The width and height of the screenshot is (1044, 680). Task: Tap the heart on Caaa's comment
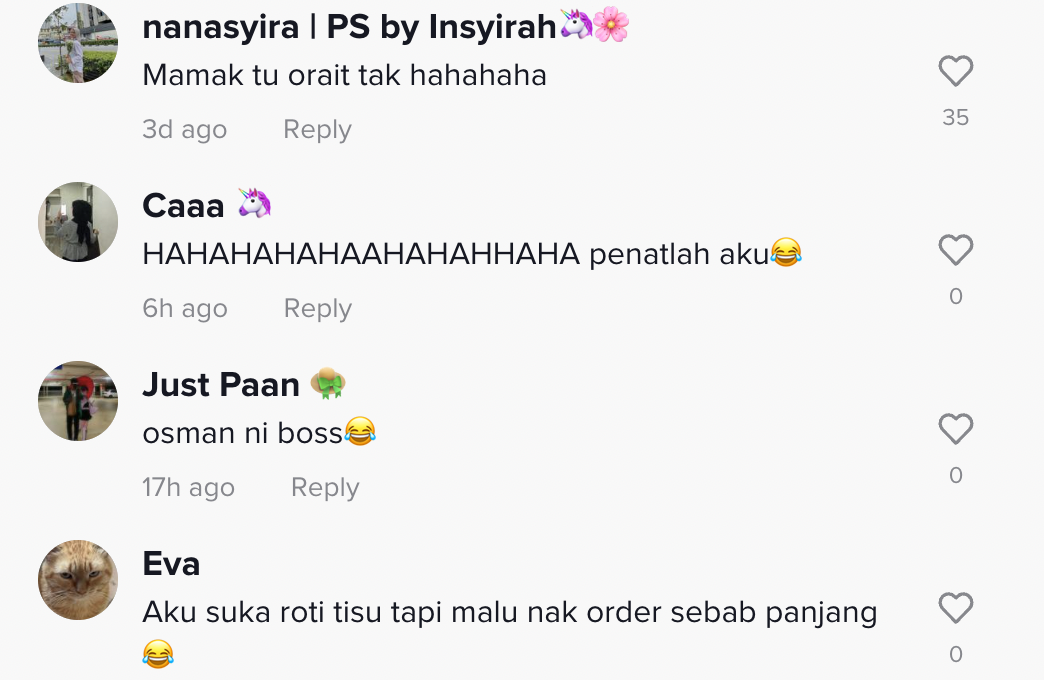coord(955,250)
